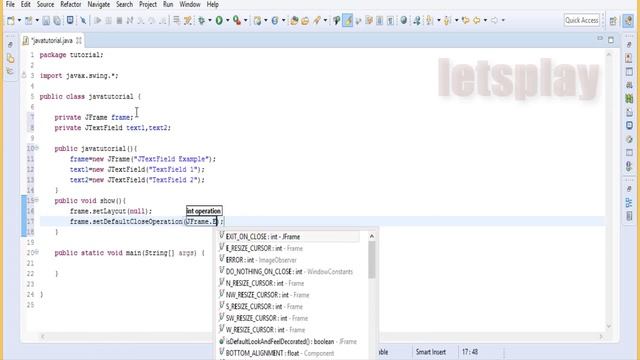The height and width of the screenshot is (360, 640).
Task: Open the External Tools dropdown arrow
Action: pyautogui.click(x=245, y=20)
